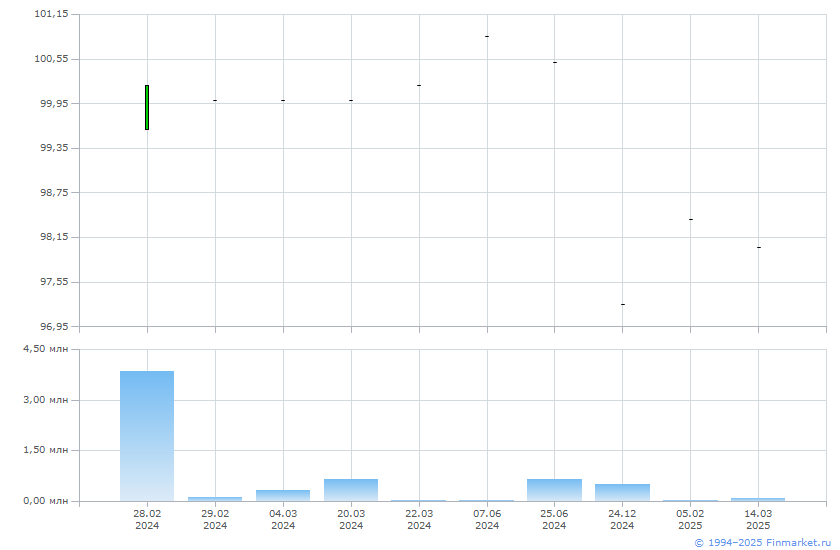Click the 29.02.2024 price tick mark
This screenshot has width=840, height=550.
215,100
